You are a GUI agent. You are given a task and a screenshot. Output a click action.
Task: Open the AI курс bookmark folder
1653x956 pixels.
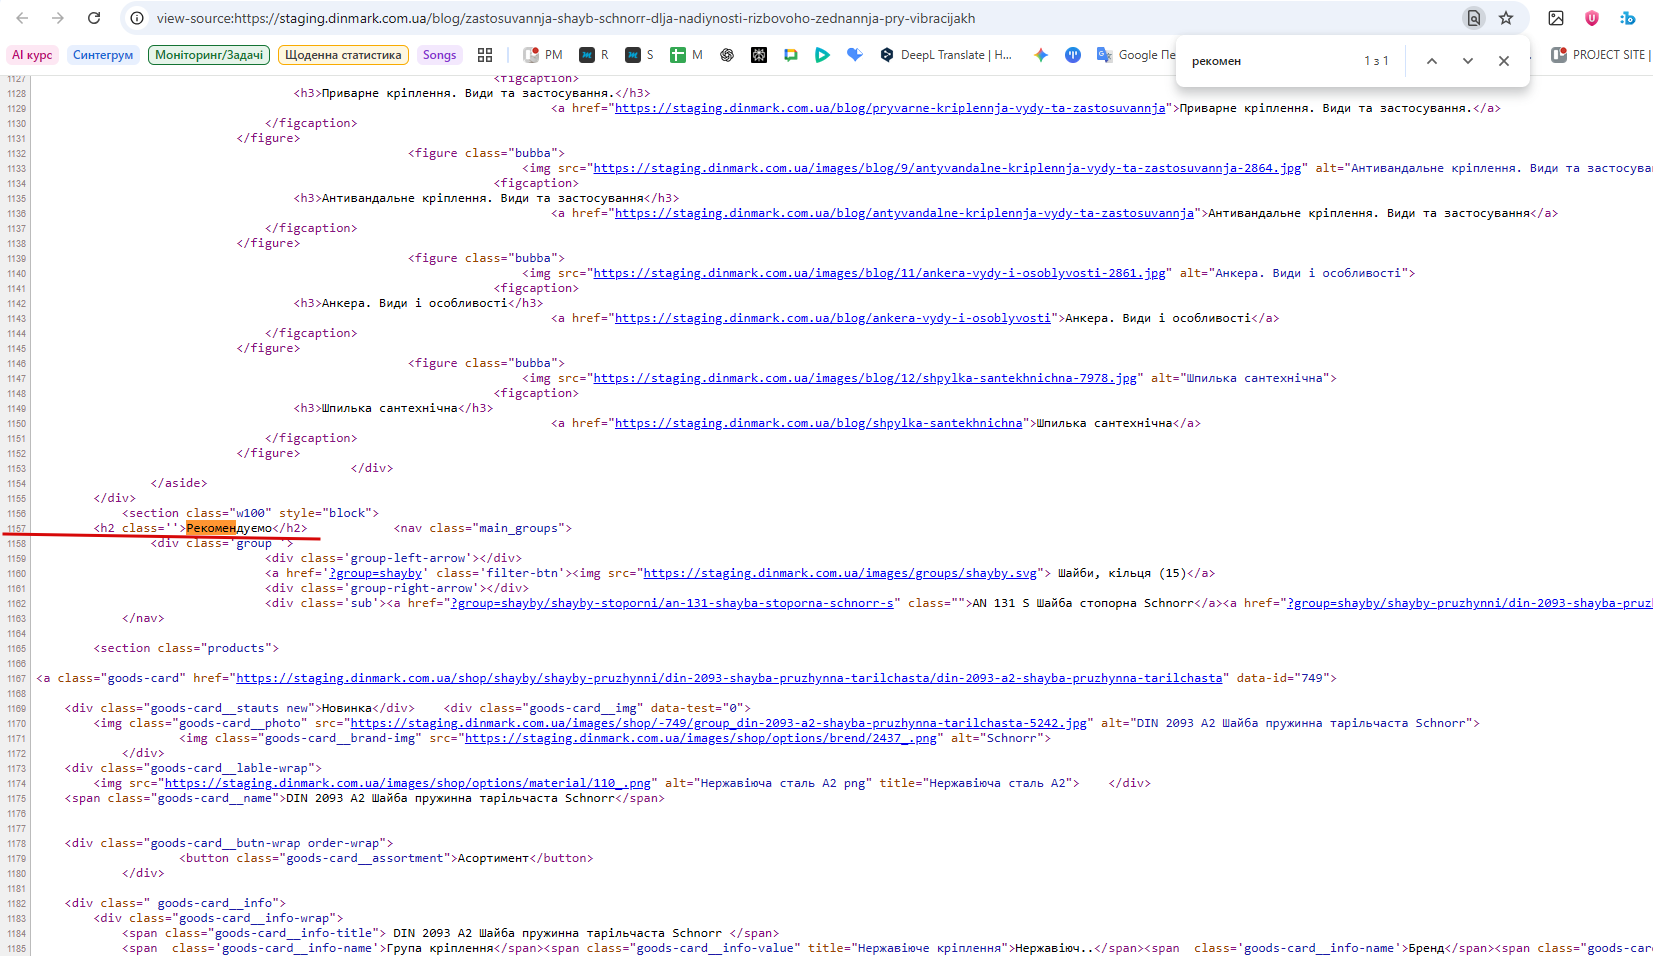pyautogui.click(x=32, y=55)
